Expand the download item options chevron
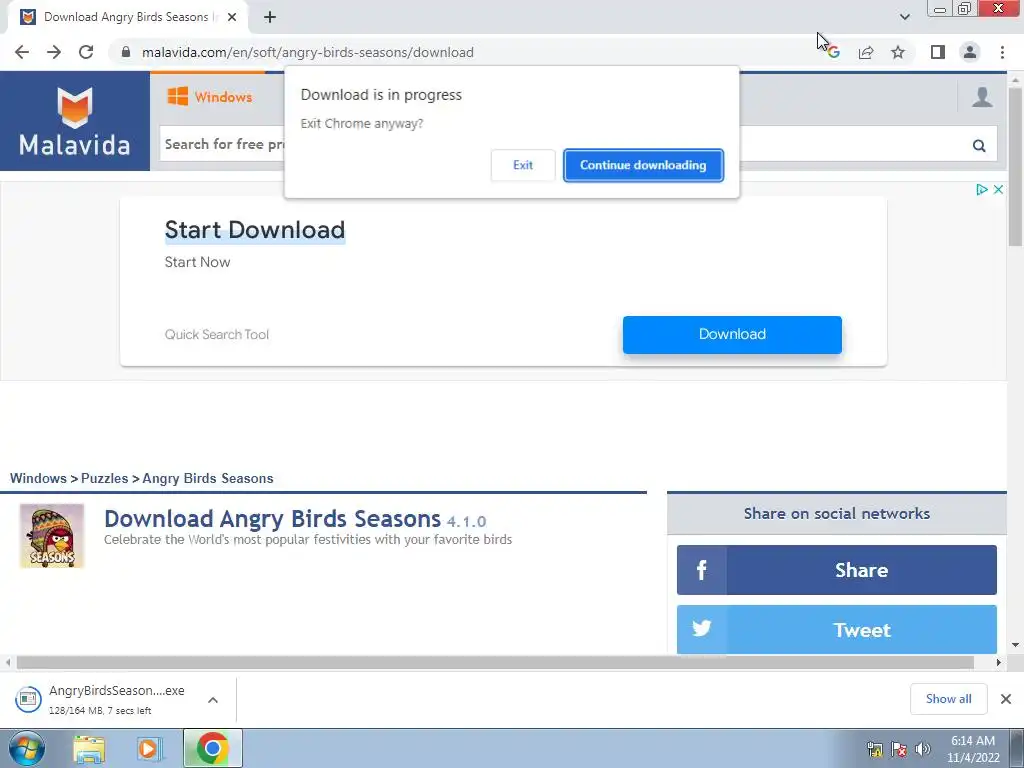 [x=213, y=699]
